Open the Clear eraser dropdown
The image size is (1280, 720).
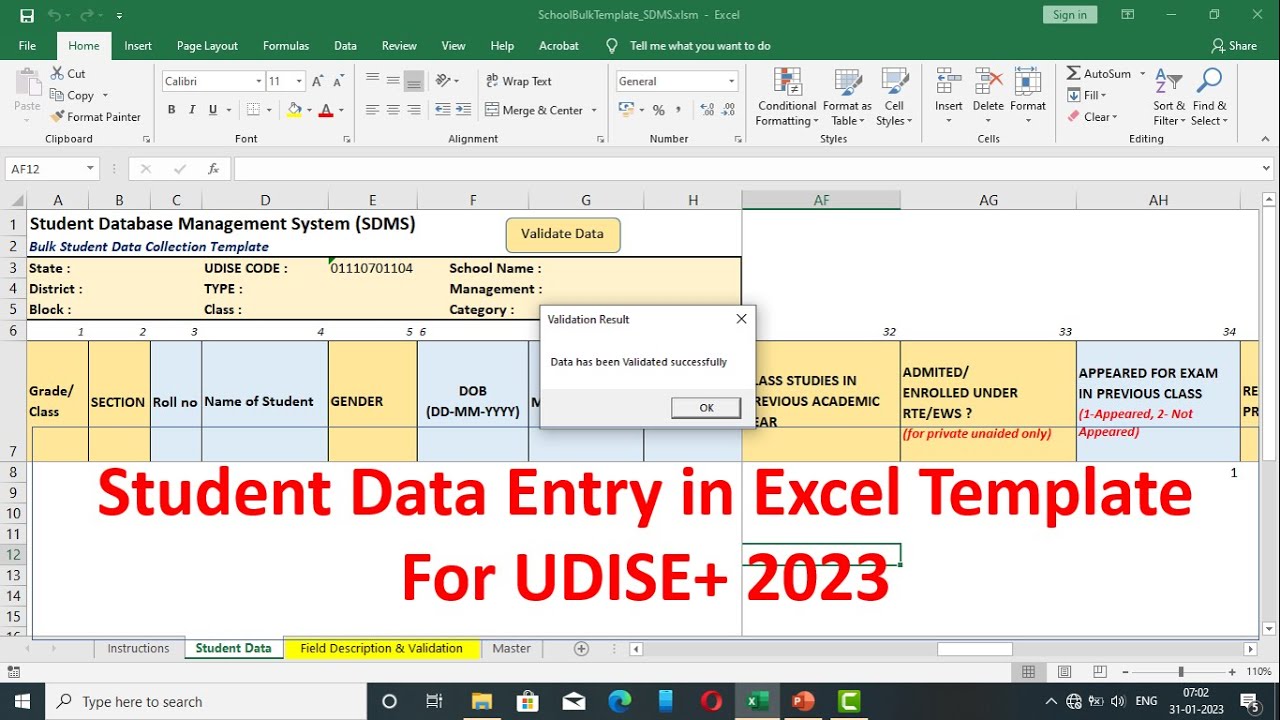click(1092, 117)
